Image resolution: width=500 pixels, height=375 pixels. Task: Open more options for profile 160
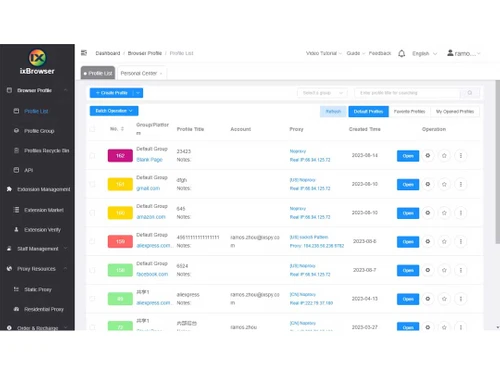(461, 213)
